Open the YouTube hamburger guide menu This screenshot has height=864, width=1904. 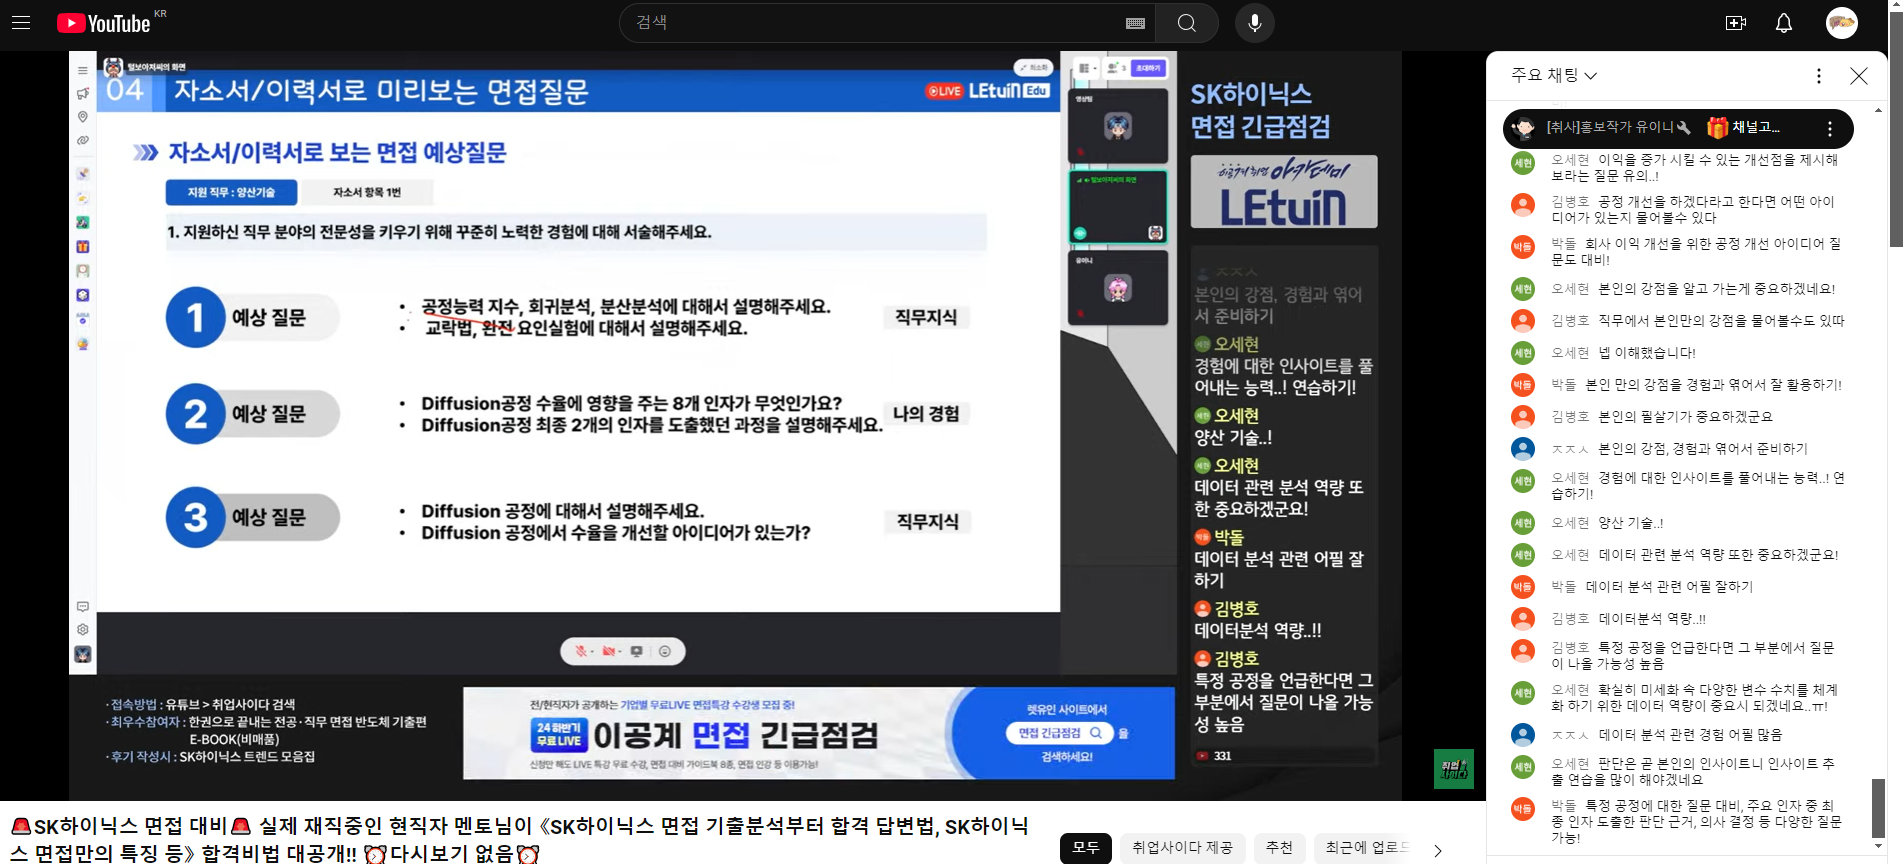21,22
